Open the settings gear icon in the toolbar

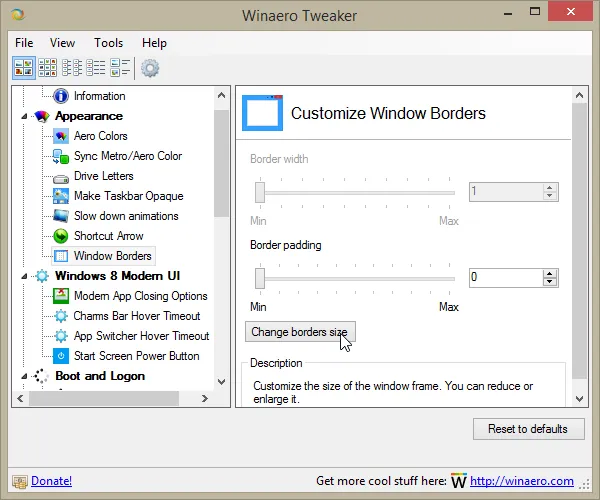click(150, 68)
